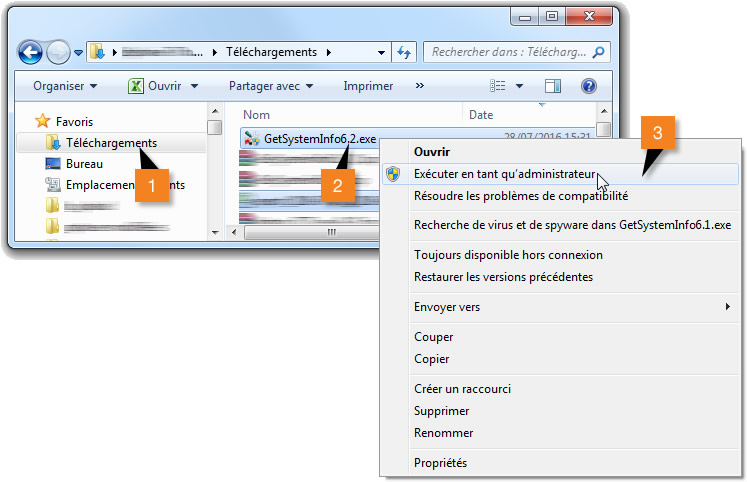This screenshot has width=747, height=482.
Task: Click the Bureau desktop icon in sidebar
Action: click(x=53, y=163)
